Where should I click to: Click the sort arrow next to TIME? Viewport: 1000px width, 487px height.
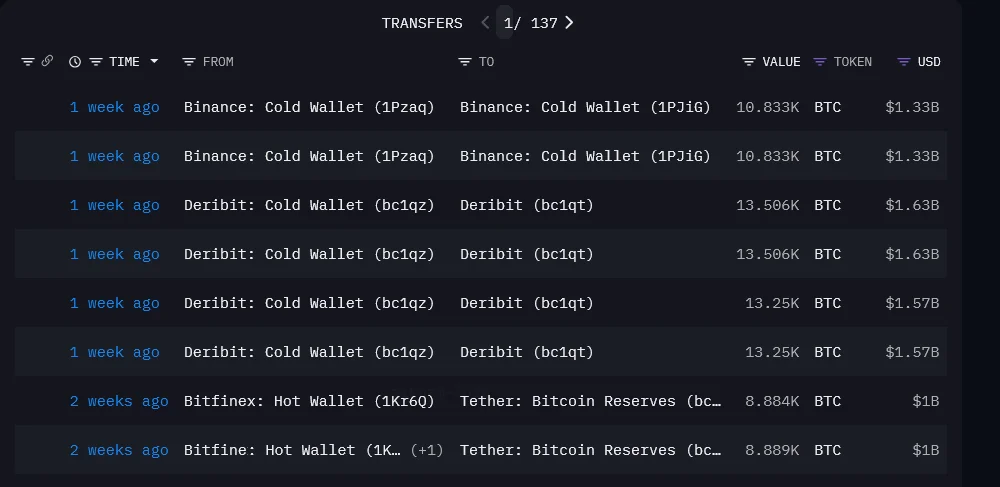tap(154, 62)
